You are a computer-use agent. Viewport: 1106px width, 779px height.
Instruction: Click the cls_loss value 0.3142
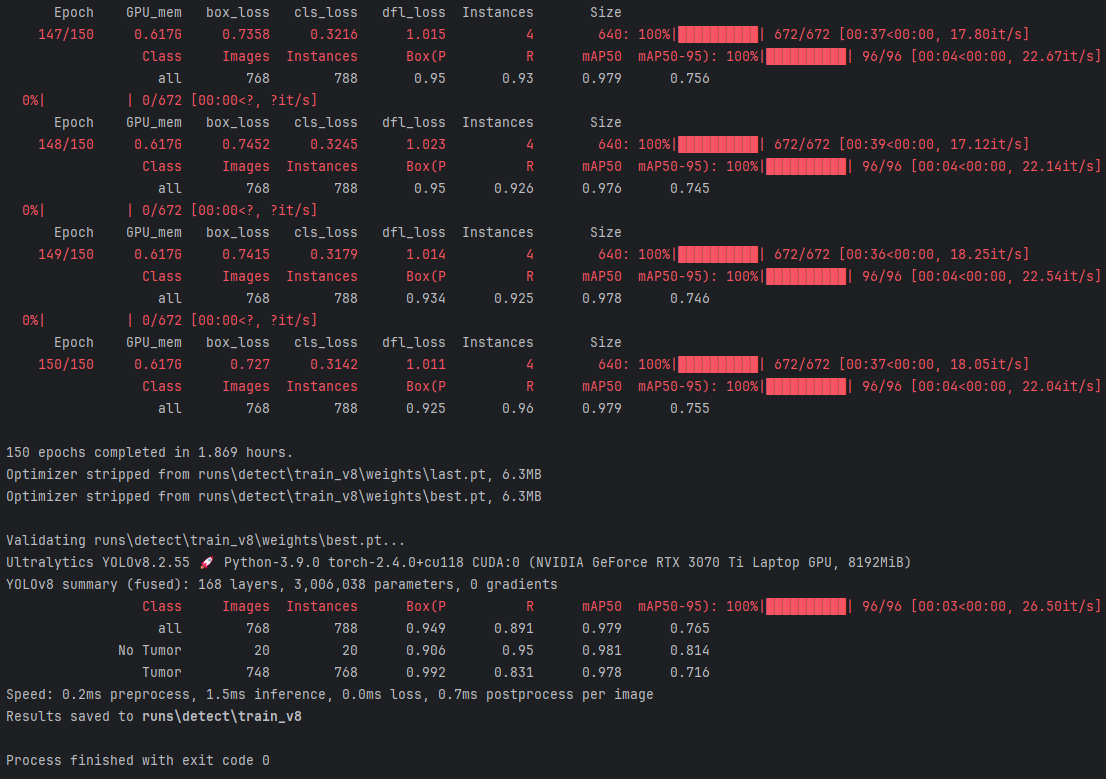(334, 365)
